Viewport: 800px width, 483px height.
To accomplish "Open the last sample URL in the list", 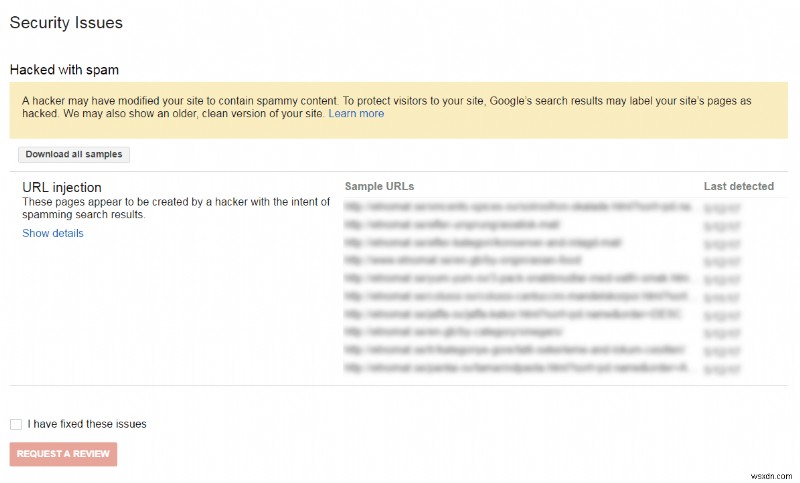I will click(x=516, y=368).
